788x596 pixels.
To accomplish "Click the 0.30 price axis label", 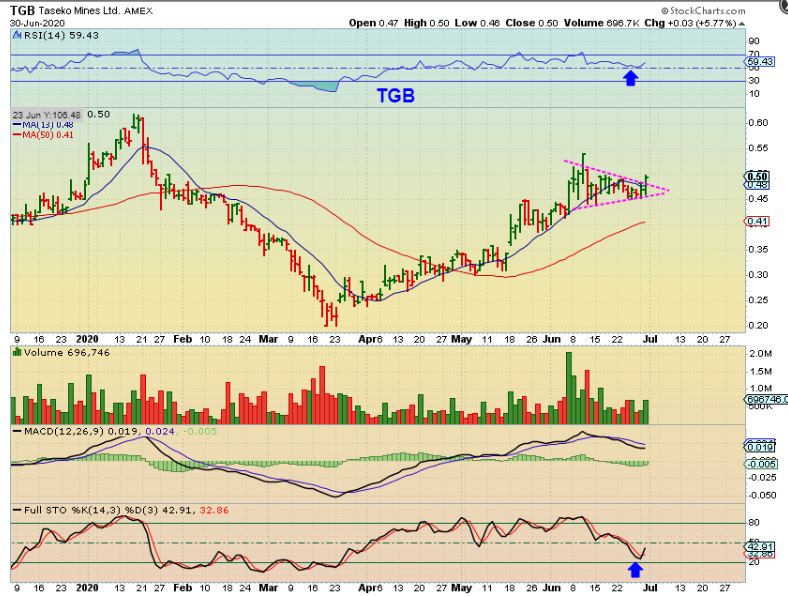I will 758,274.
